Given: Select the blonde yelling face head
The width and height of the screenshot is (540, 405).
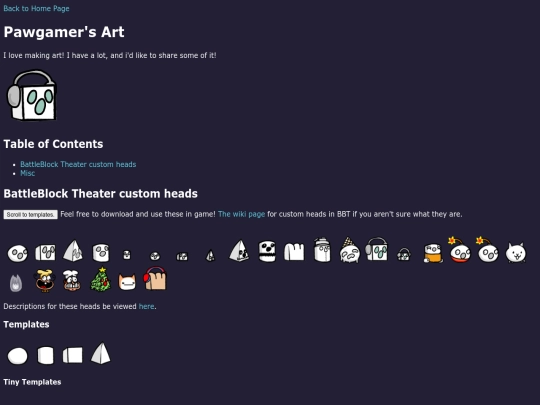Looking at the screenshot, I should [45, 281].
